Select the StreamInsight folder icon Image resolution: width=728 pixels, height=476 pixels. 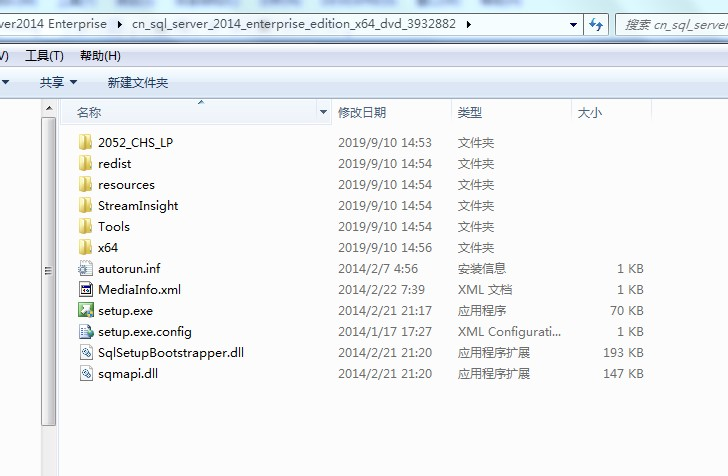85,205
